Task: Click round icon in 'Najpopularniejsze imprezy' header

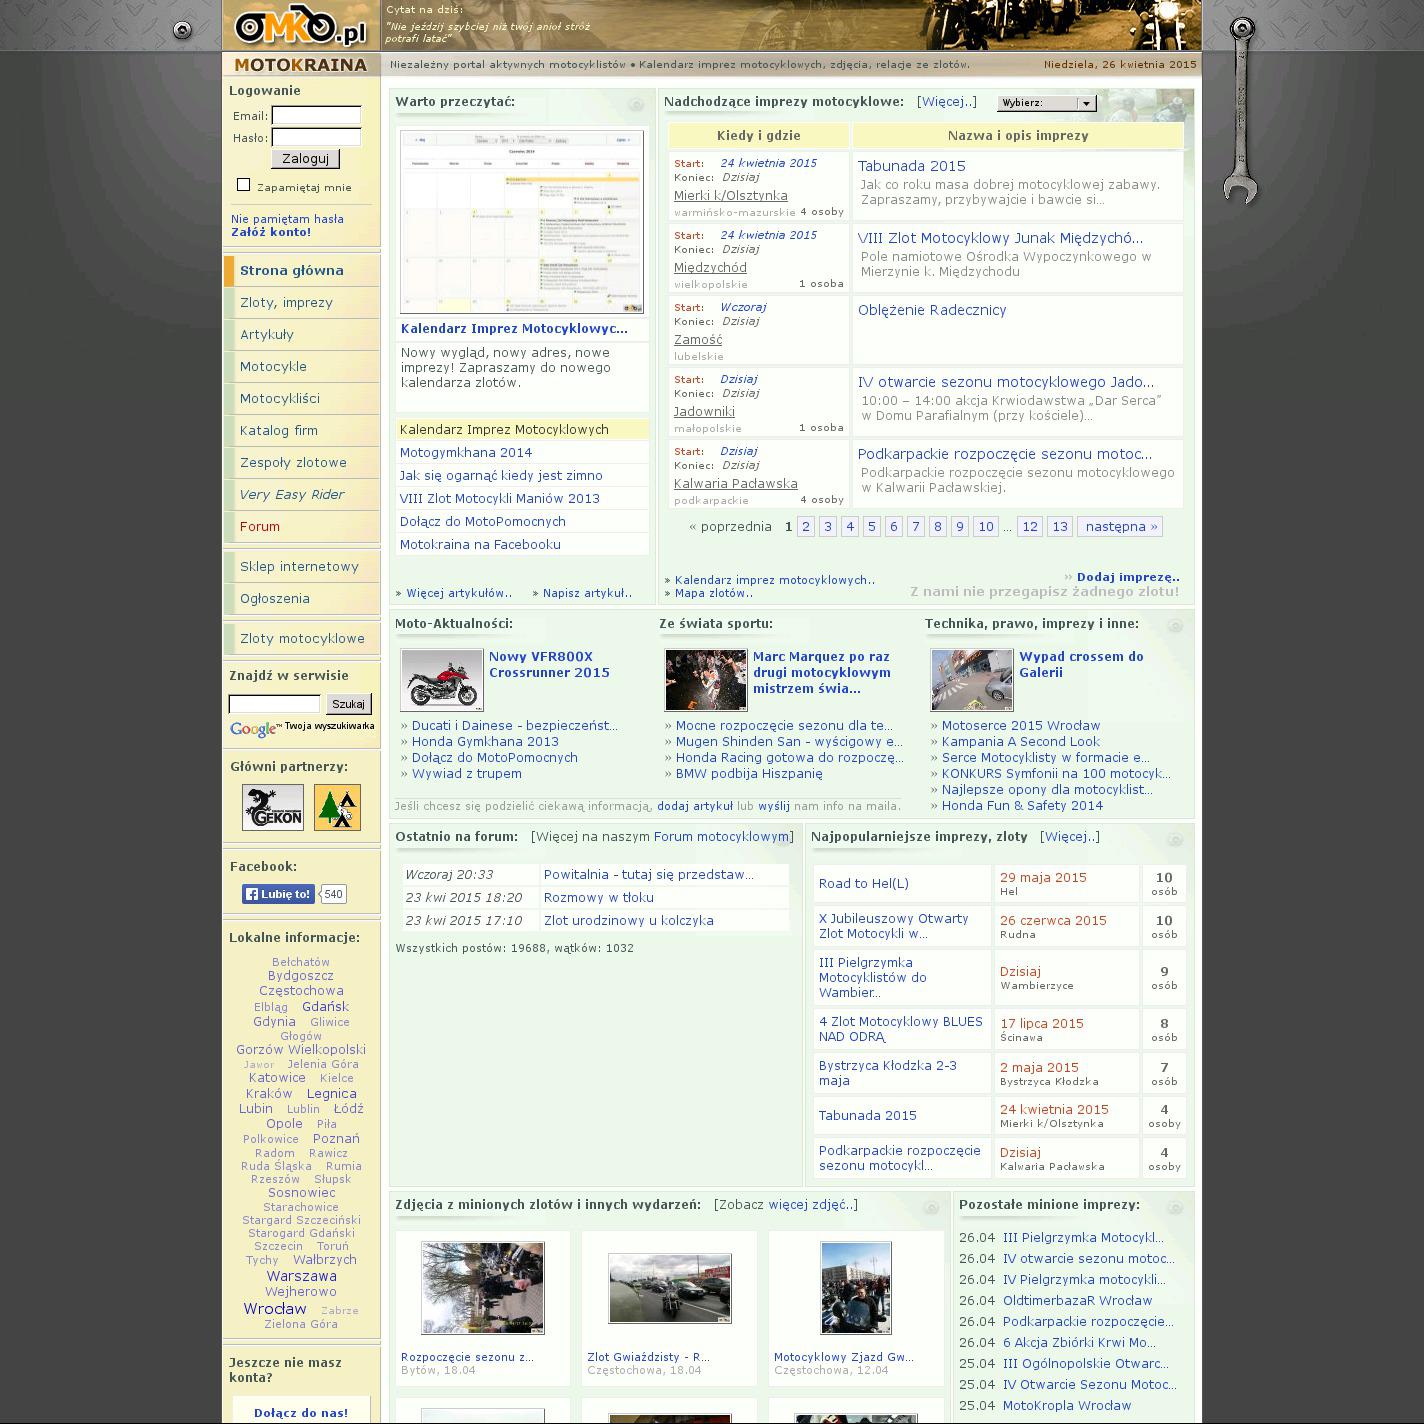Action: 1175,840
